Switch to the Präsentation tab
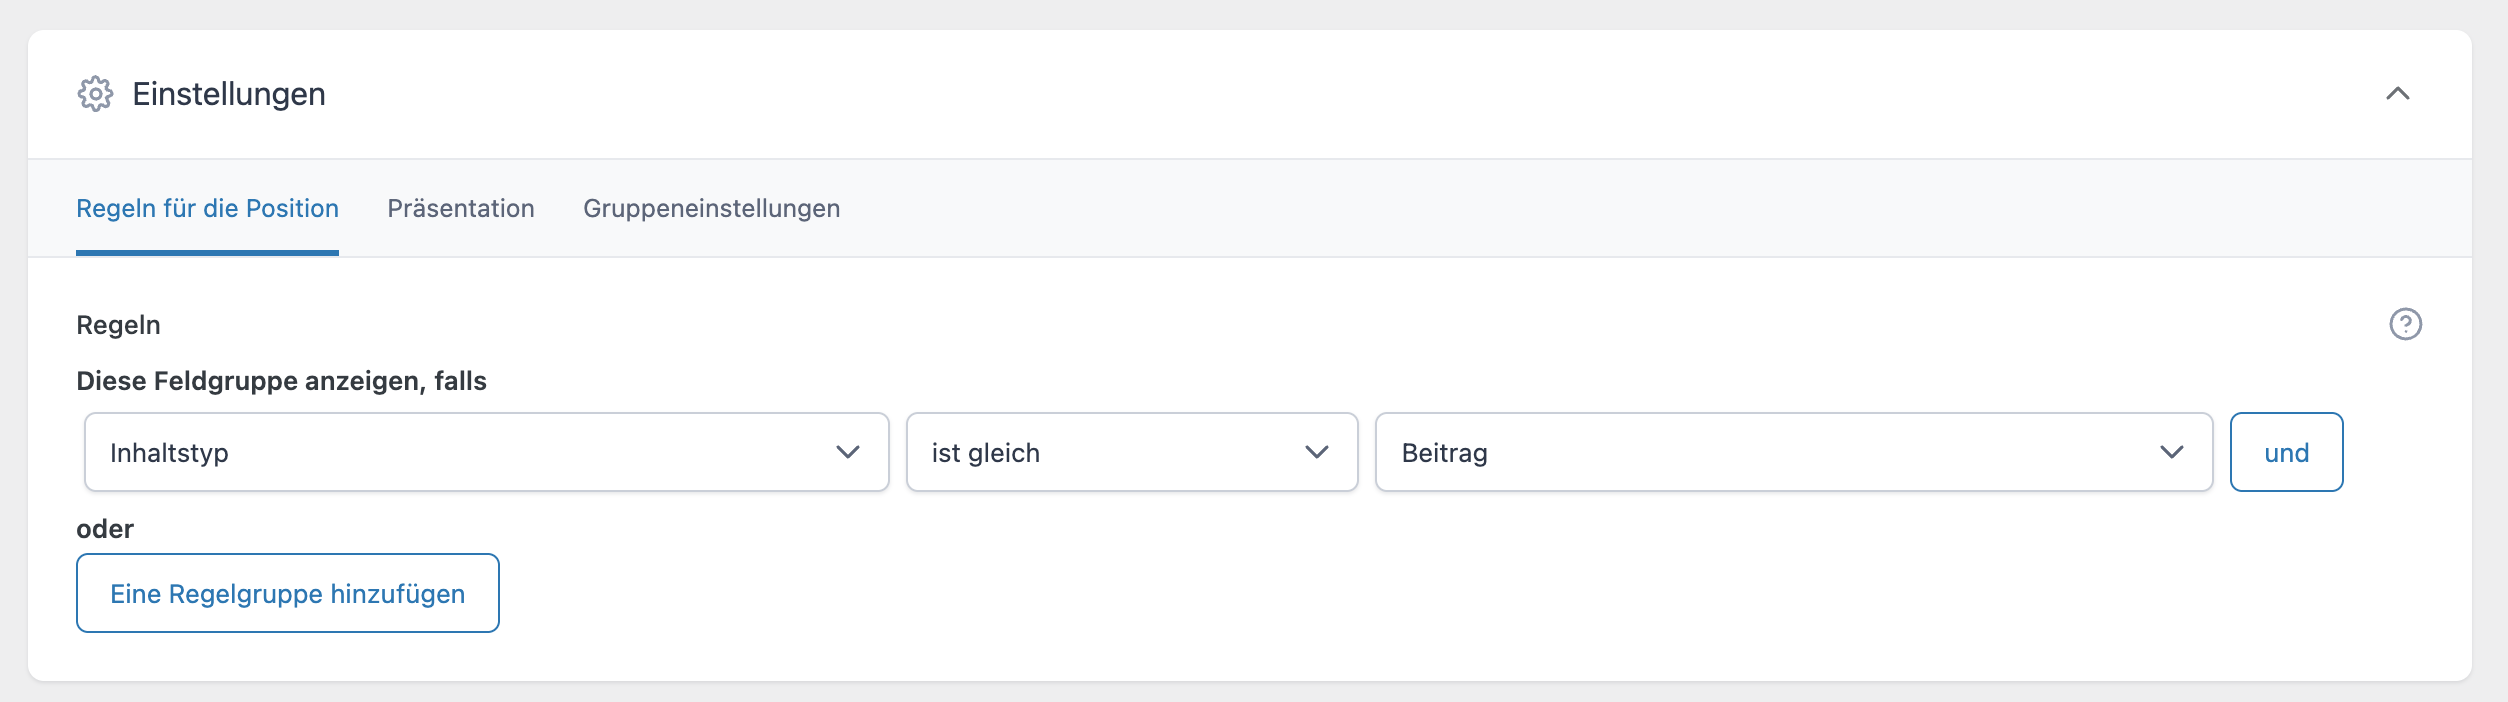The height and width of the screenshot is (702, 2508). [461, 208]
